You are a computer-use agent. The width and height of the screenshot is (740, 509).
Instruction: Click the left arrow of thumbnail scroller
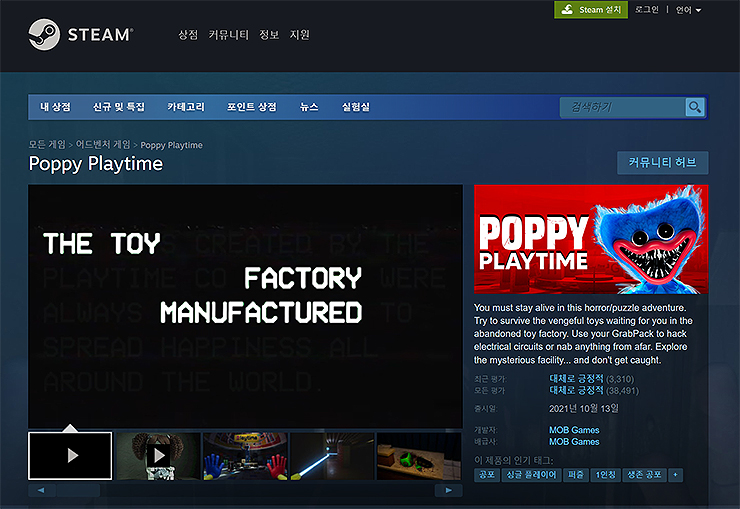42,491
